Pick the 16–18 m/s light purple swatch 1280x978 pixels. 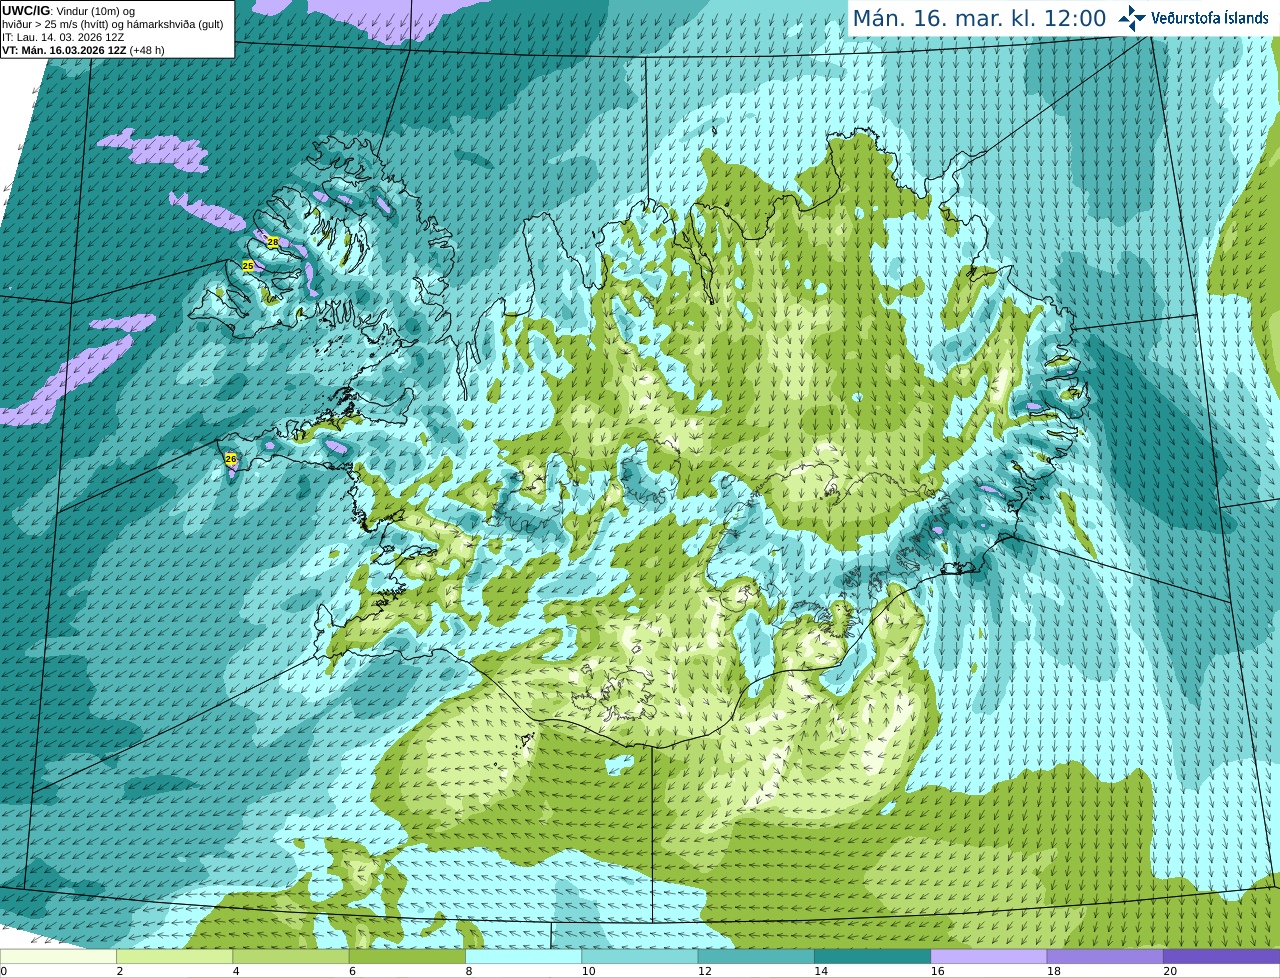(x=989, y=956)
